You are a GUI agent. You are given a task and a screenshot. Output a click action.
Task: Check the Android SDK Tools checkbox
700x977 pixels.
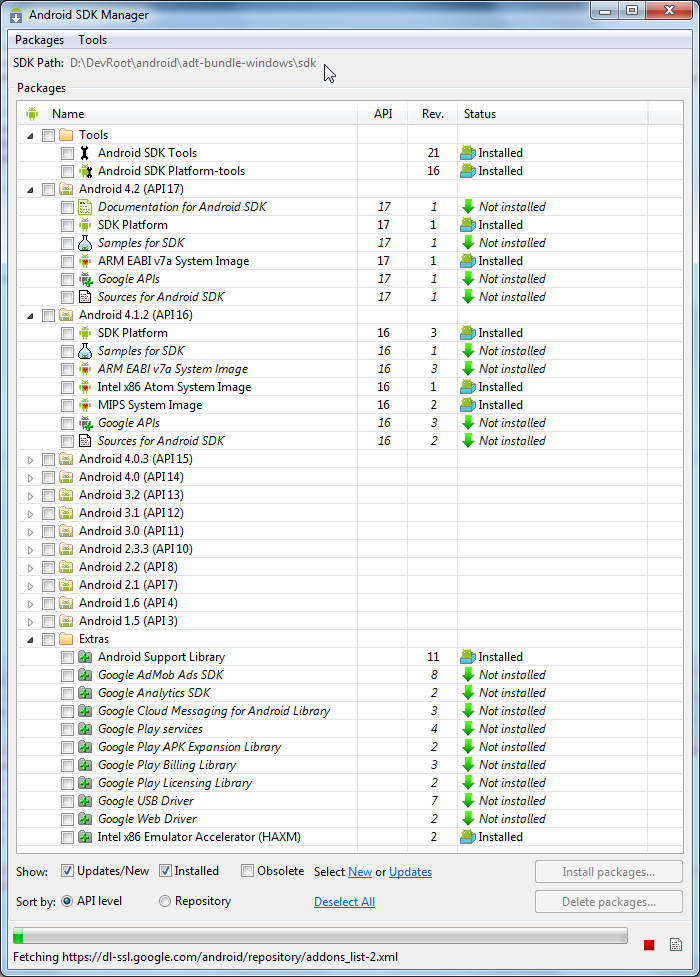tap(67, 153)
